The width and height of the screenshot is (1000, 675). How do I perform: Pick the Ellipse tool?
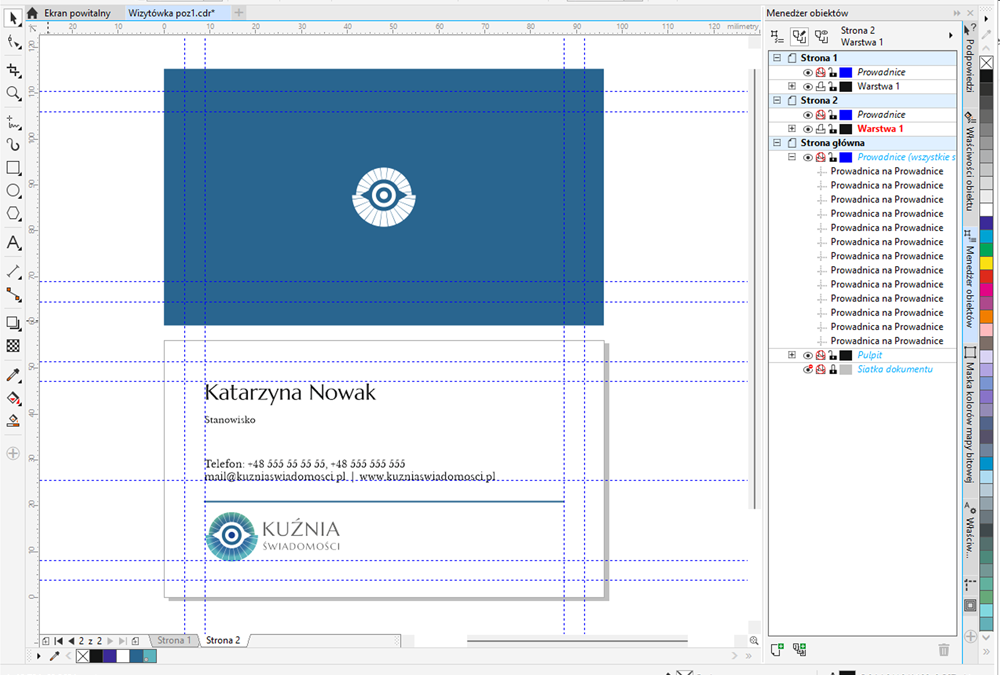[x=13, y=191]
